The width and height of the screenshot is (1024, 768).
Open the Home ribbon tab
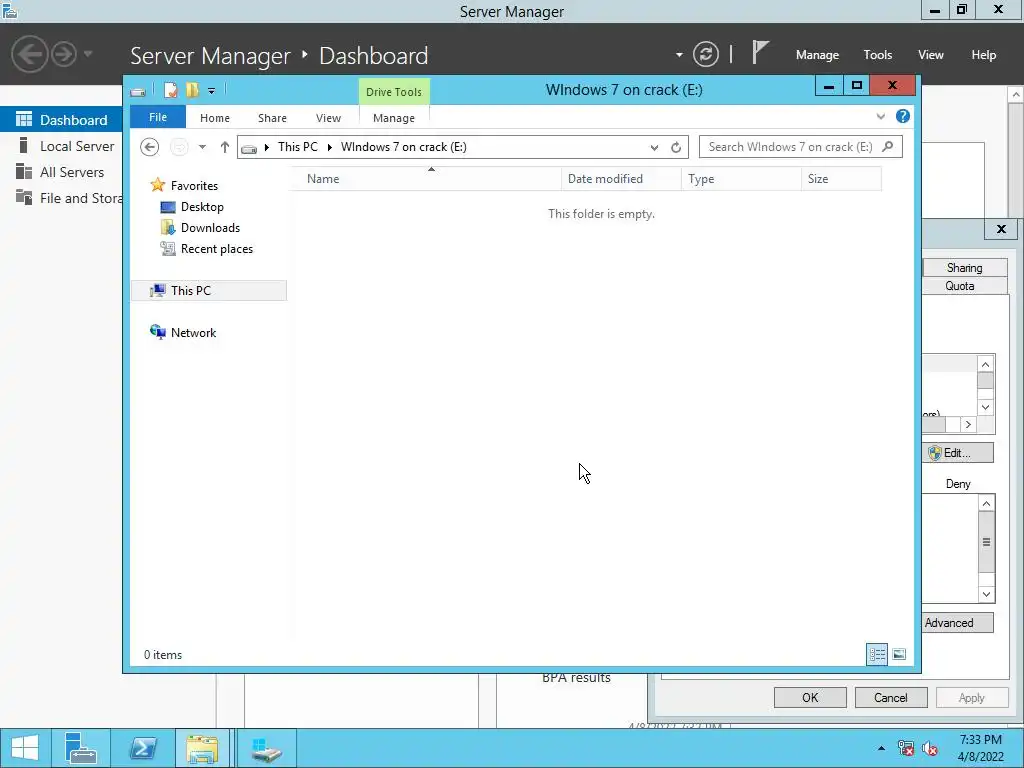pyautogui.click(x=215, y=118)
